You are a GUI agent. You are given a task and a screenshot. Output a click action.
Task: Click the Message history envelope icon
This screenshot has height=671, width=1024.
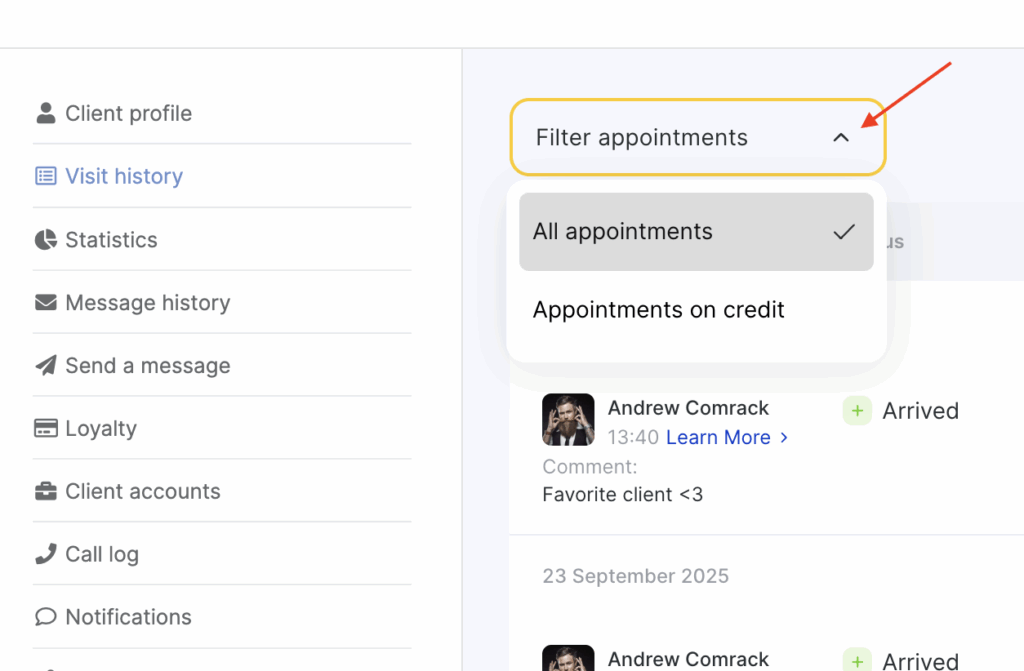[45, 302]
